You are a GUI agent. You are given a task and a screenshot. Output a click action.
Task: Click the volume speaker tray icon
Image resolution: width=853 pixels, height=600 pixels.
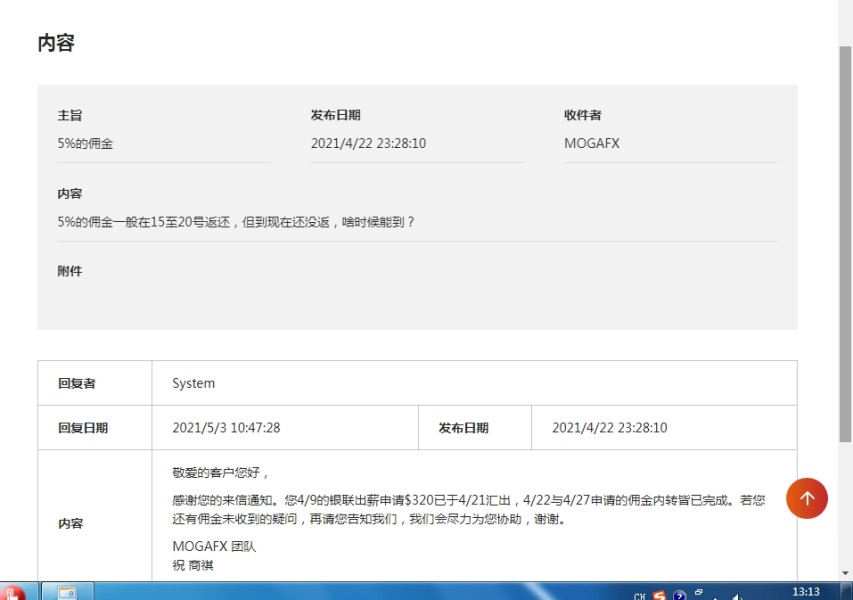pyautogui.click(x=737, y=597)
